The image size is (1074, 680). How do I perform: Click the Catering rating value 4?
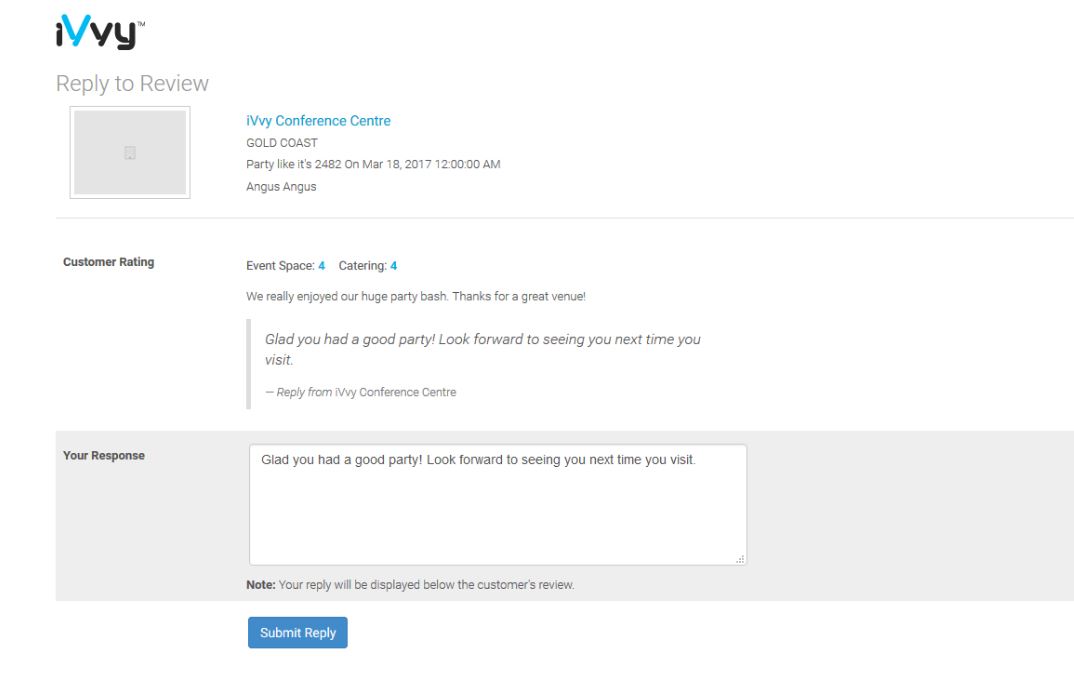[394, 266]
